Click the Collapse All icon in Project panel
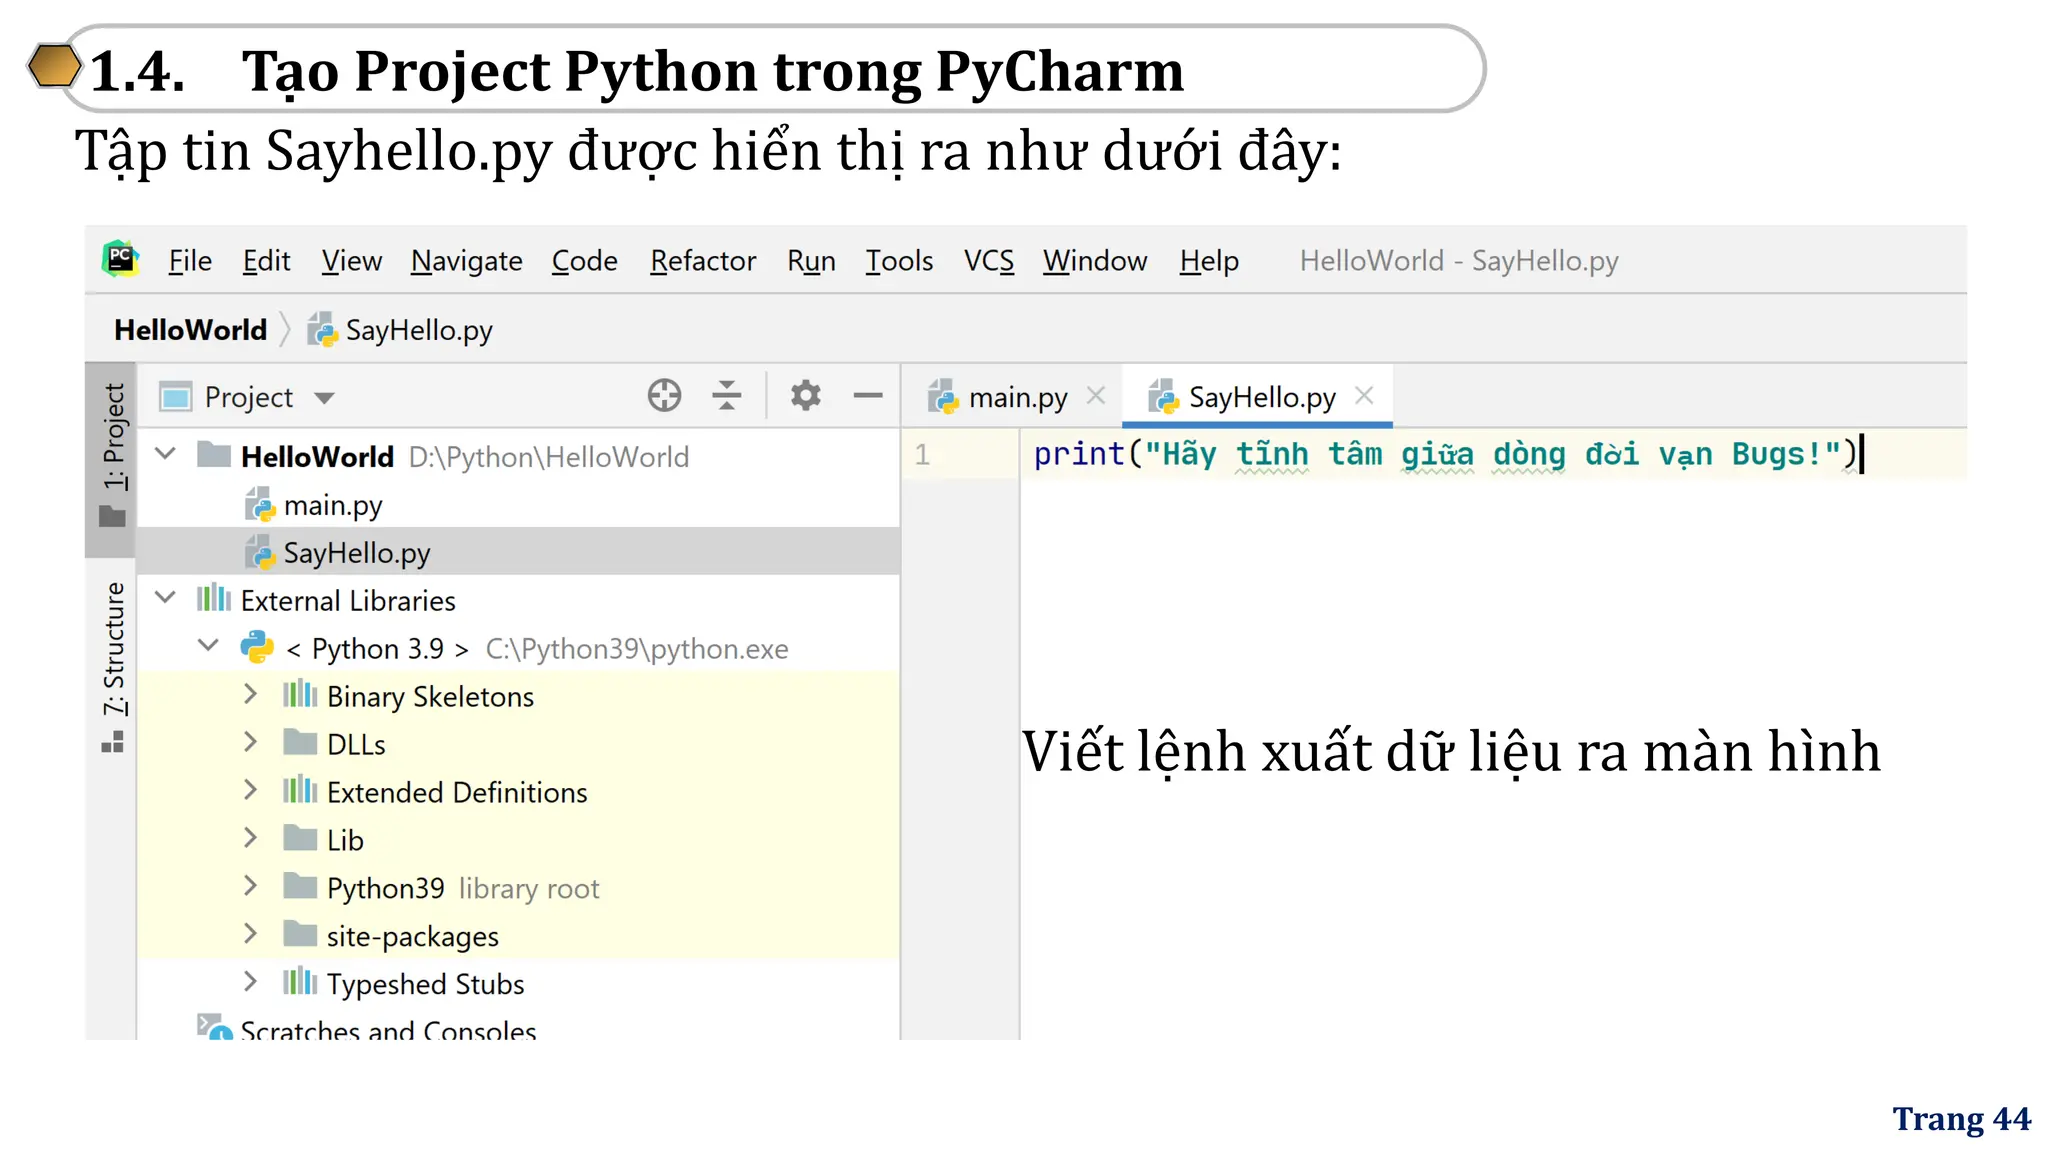2048x1152 pixels. [727, 396]
